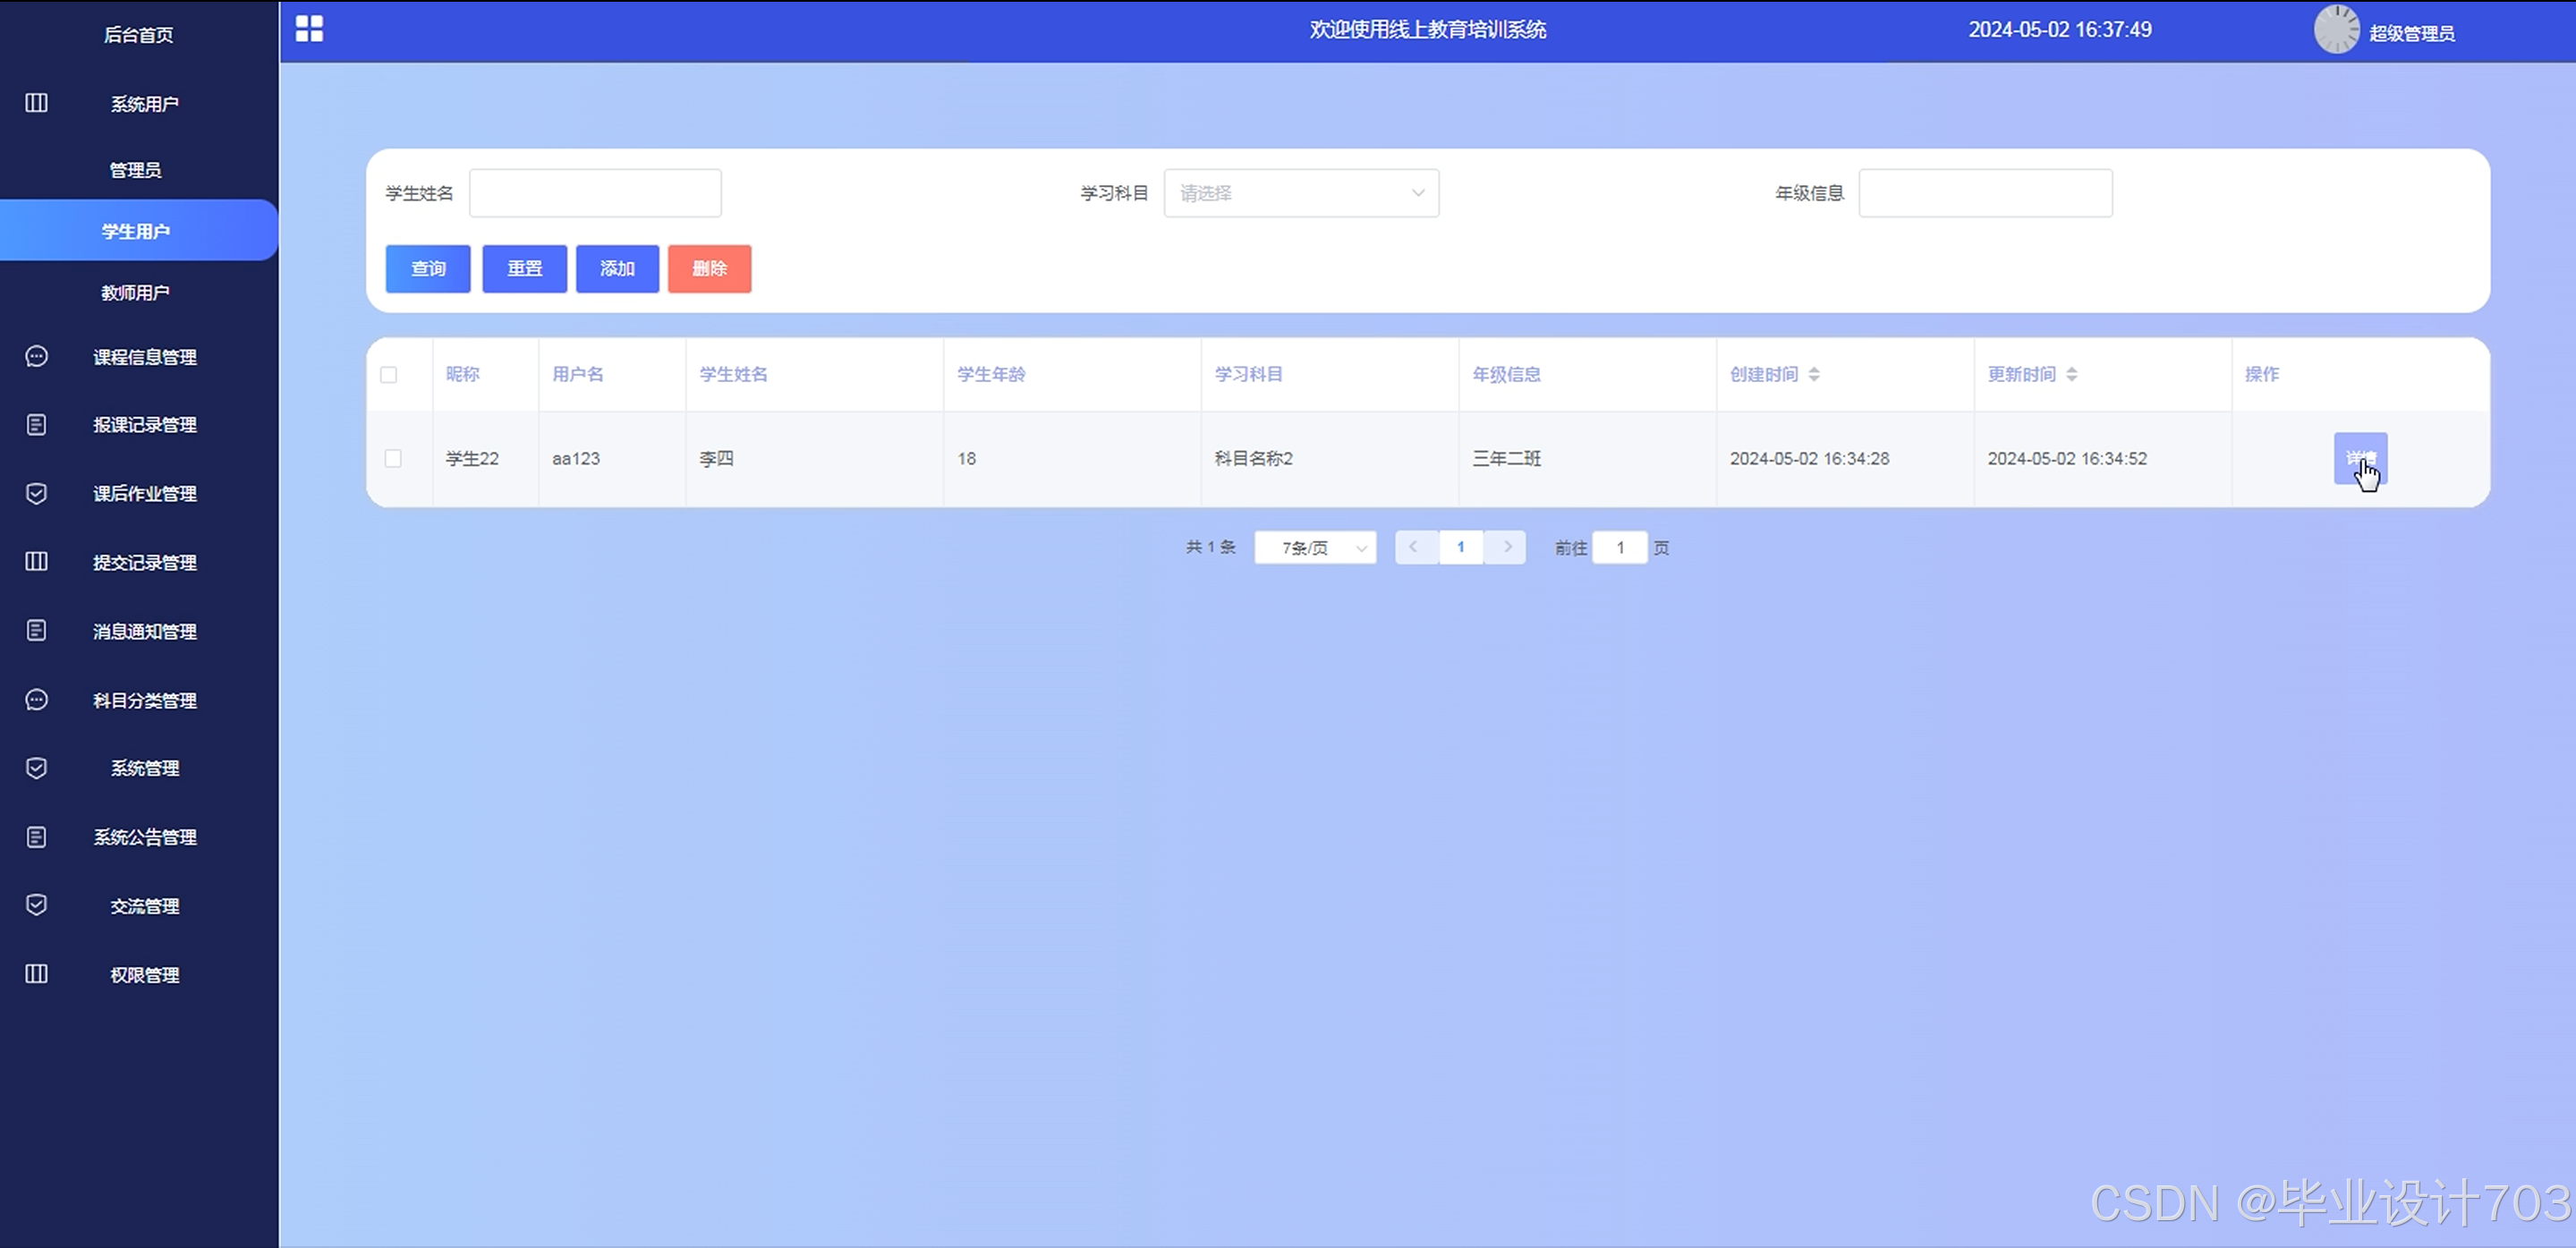
Task: Click the 添加 button
Action: pos(617,269)
